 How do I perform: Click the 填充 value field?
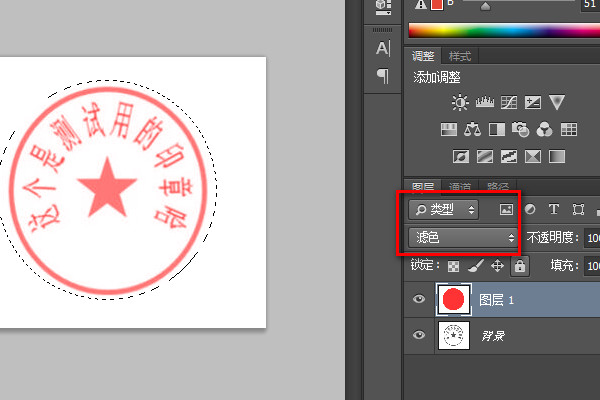click(x=592, y=266)
